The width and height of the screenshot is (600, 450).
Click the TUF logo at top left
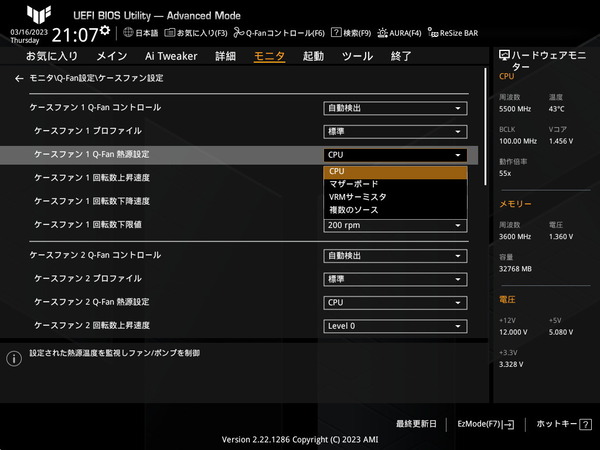coord(39,14)
